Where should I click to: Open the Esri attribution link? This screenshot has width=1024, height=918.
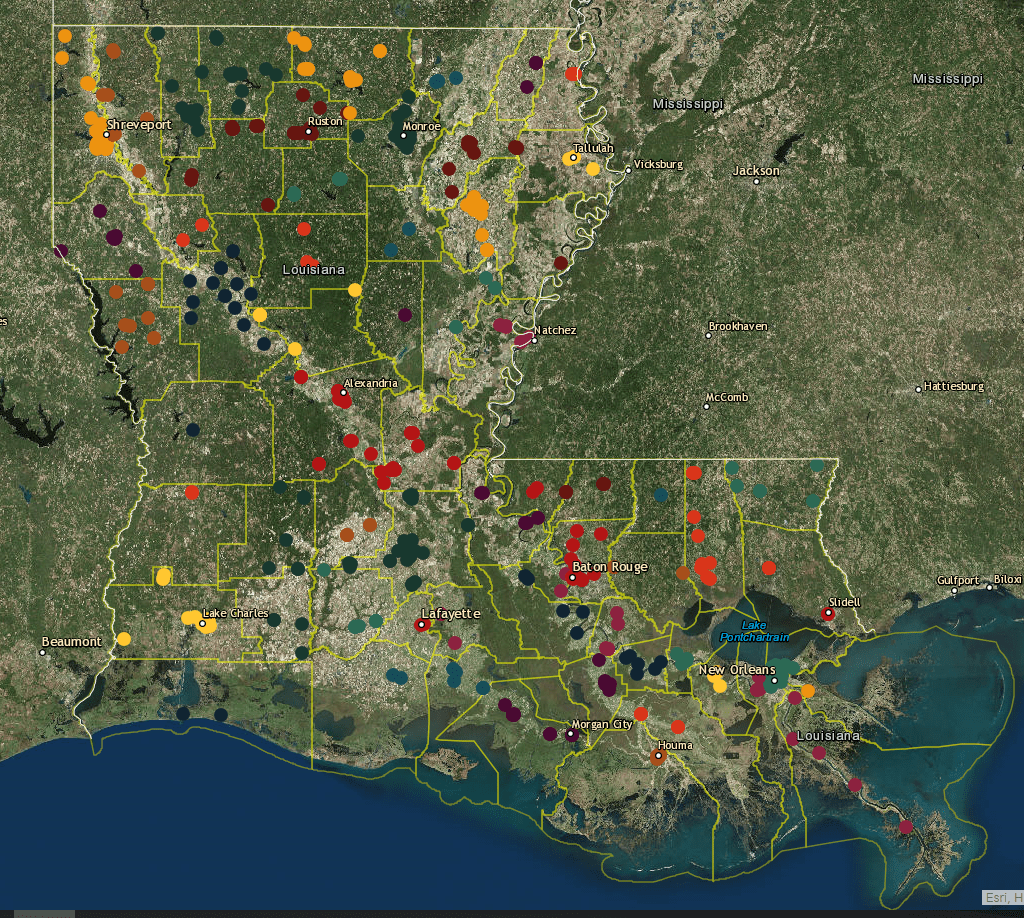pos(1000,896)
